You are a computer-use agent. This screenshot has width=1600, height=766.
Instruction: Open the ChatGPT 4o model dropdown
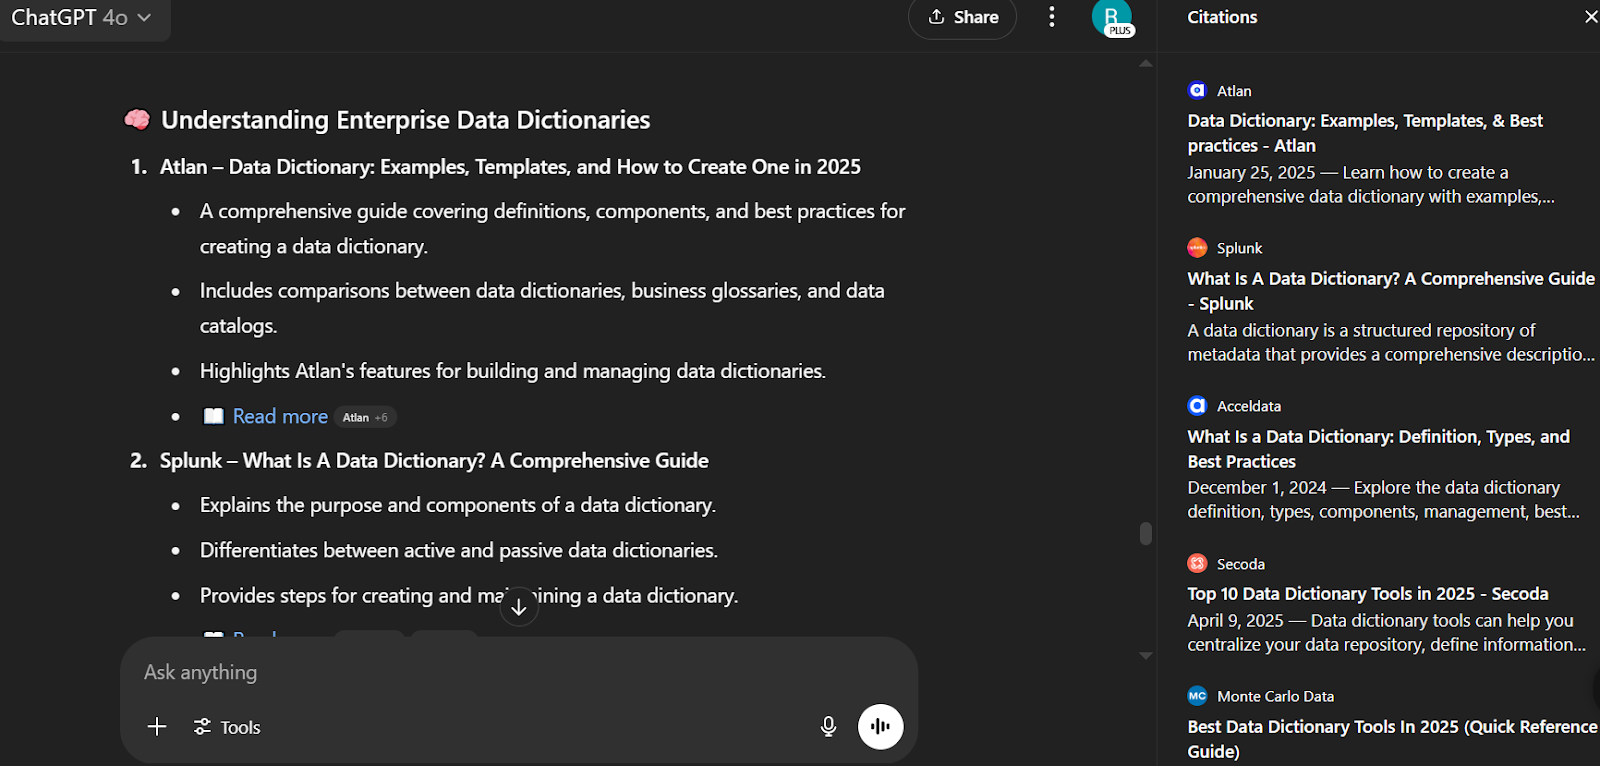(82, 18)
